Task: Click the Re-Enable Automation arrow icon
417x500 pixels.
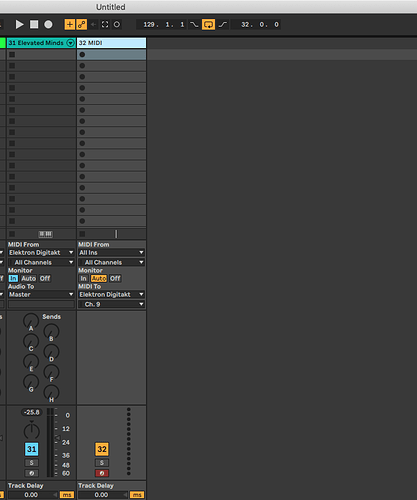Action: point(94,24)
